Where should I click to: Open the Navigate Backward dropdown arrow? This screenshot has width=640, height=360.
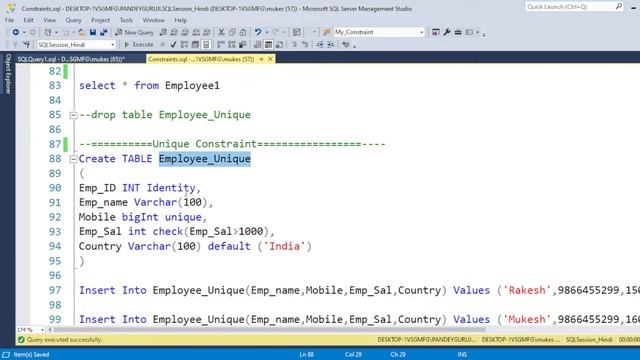pyautogui.click(x=24, y=32)
